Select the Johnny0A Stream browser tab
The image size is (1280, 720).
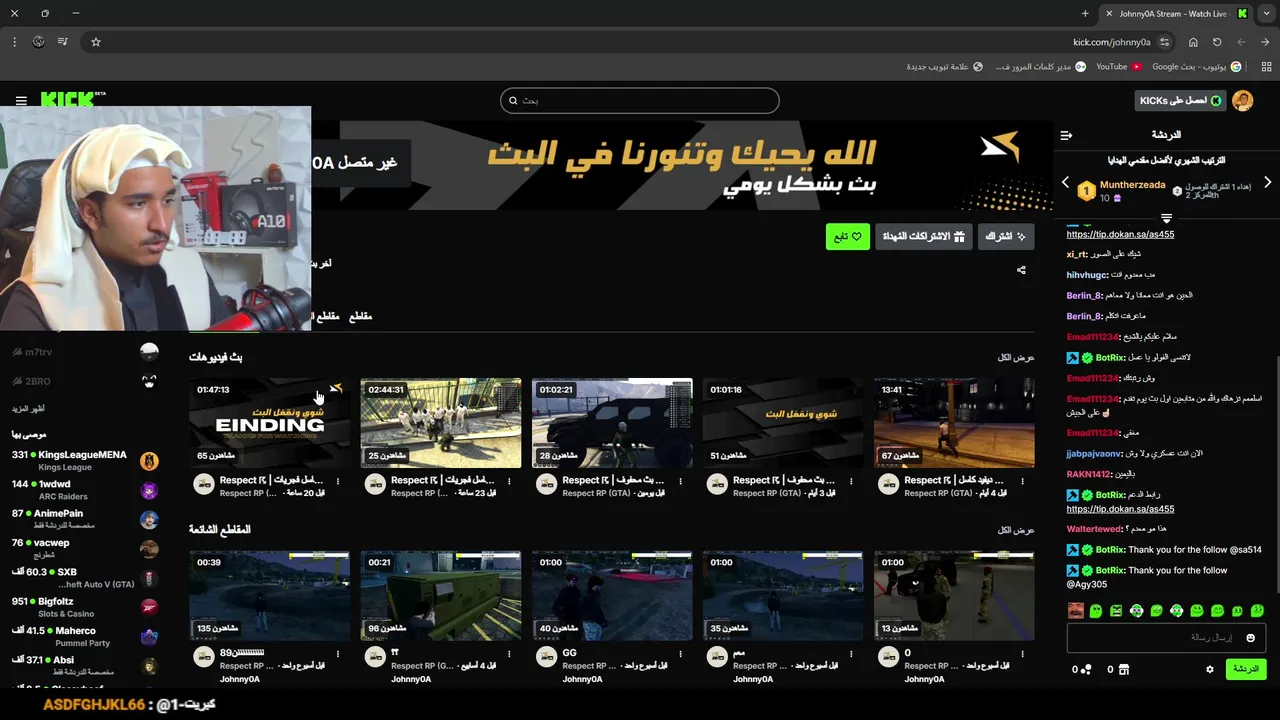tap(1176, 13)
